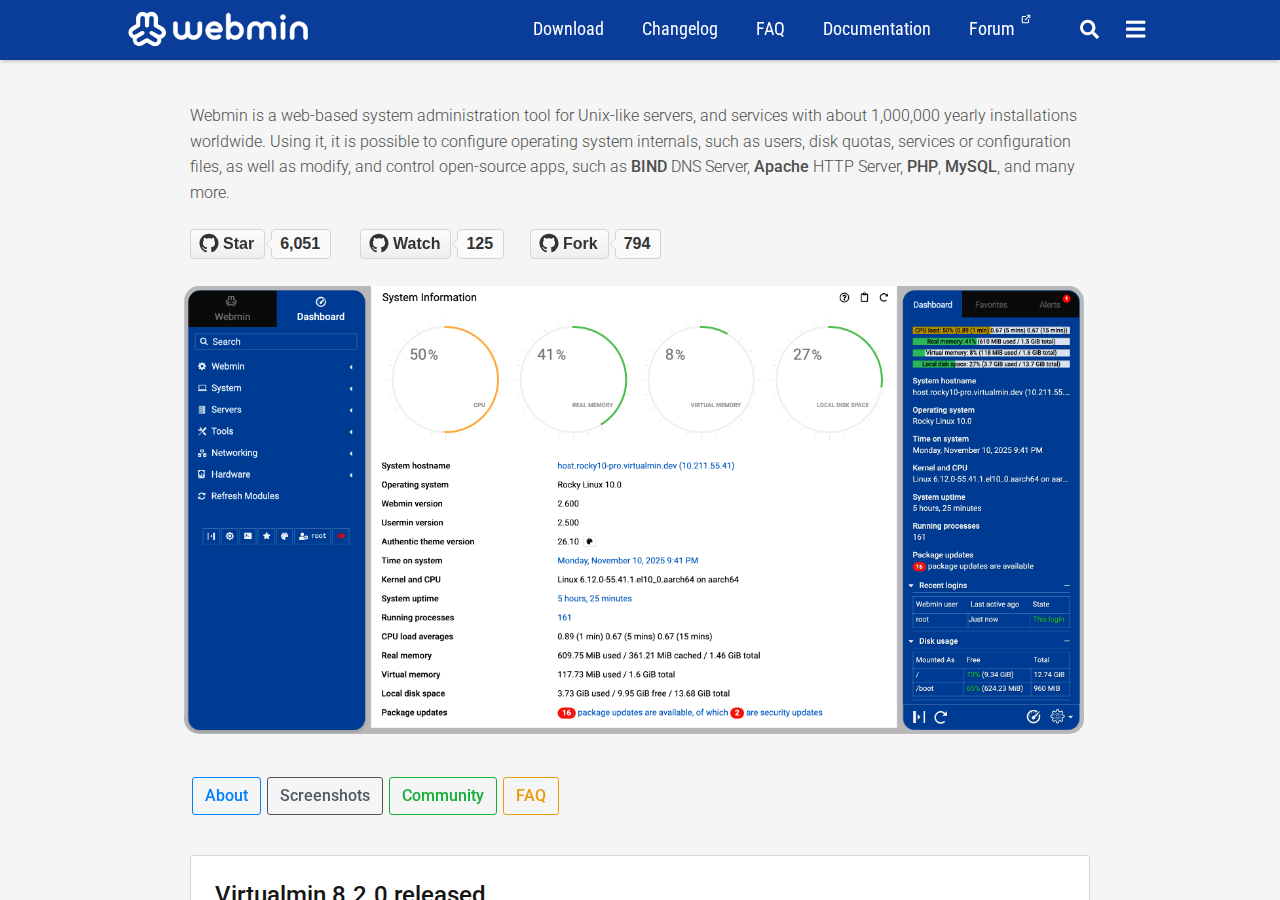
Task: Click the Real Memory 41% gauge
Action: point(572,380)
